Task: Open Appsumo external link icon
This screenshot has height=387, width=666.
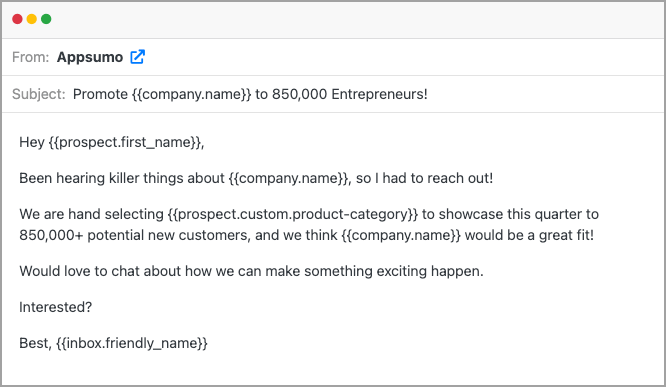Action: [x=137, y=56]
